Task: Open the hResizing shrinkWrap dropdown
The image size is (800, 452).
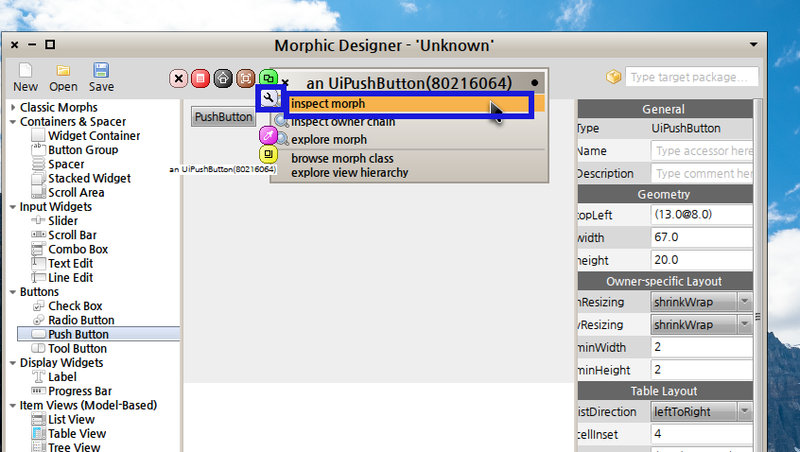Action: click(701, 302)
